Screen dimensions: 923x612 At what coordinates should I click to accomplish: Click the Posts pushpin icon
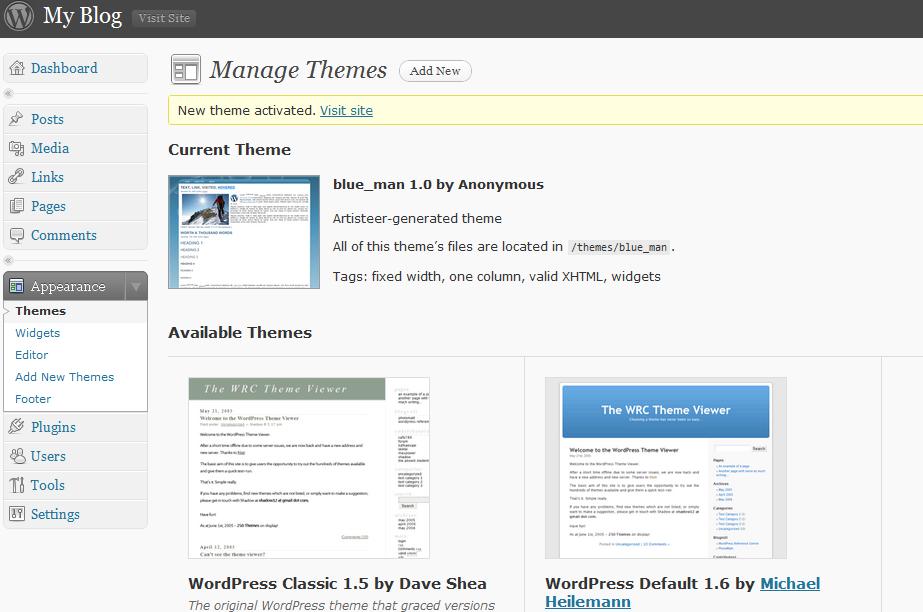16,119
